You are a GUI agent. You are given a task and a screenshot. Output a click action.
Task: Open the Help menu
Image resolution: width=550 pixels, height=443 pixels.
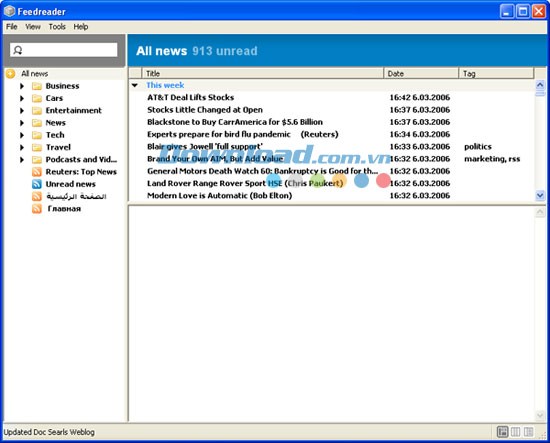tap(81, 27)
